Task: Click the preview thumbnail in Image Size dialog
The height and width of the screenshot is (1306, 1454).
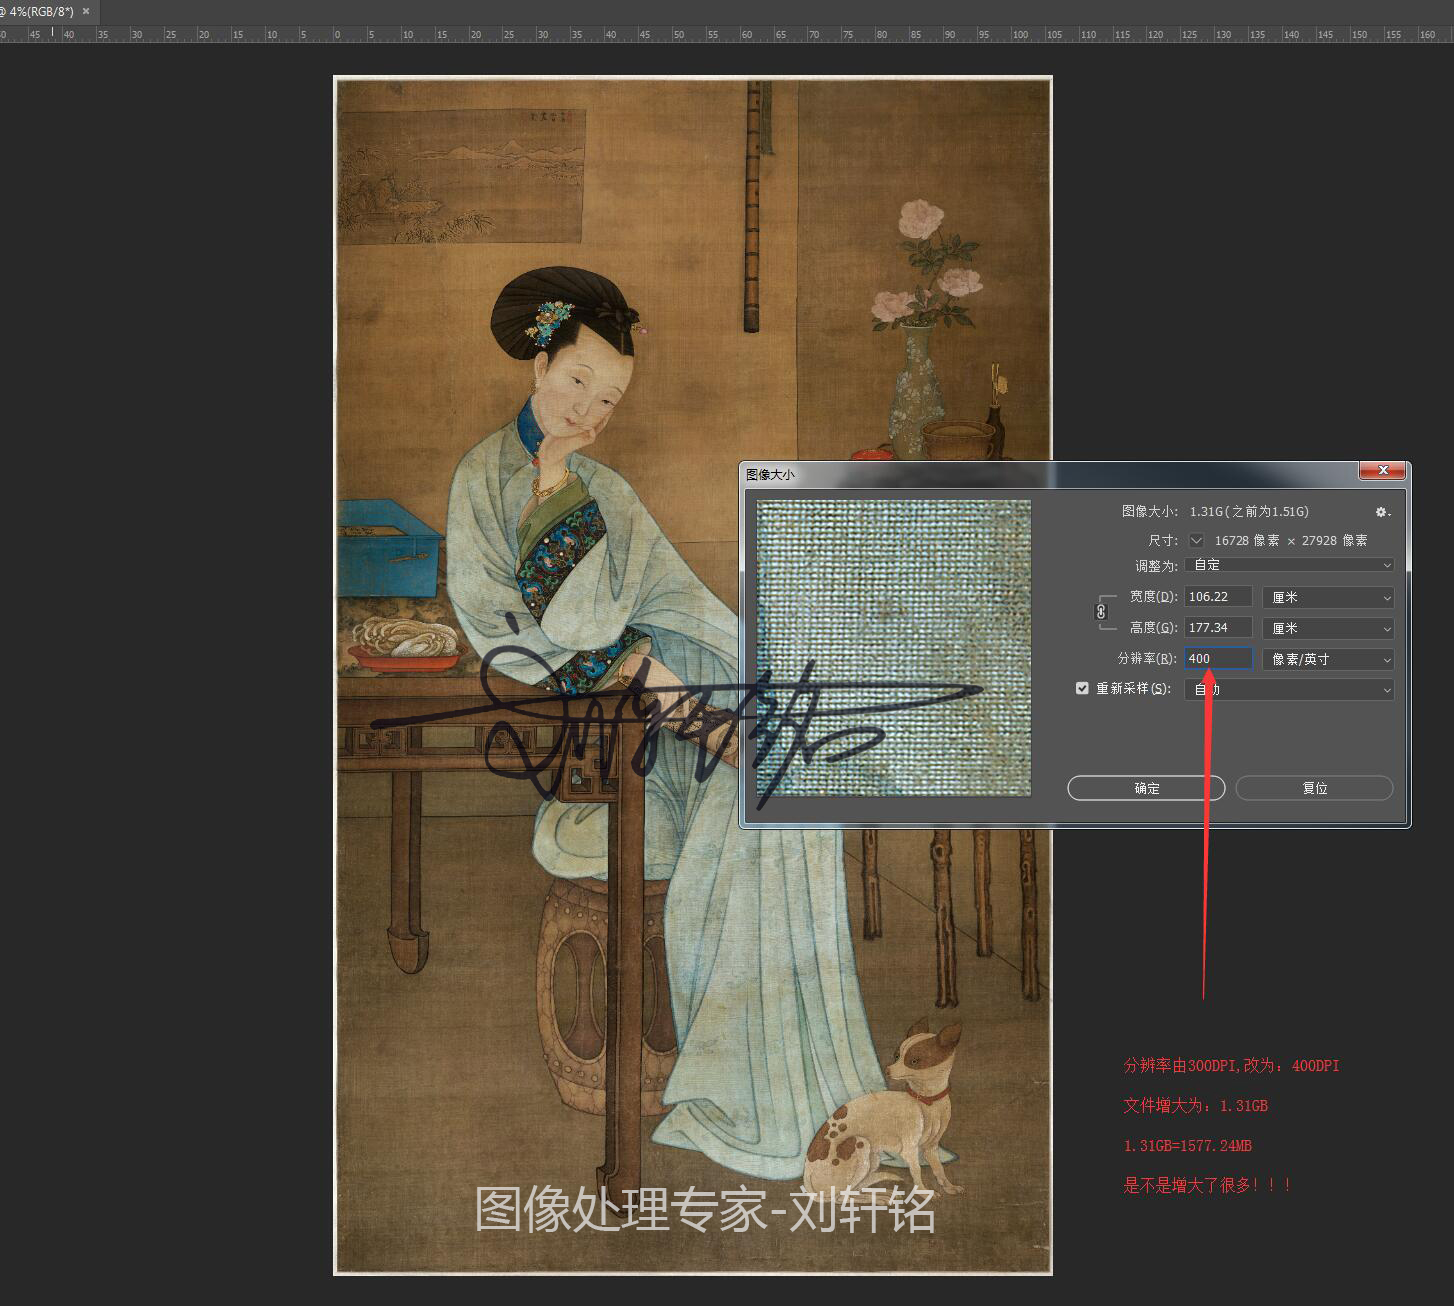Action: point(894,648)
